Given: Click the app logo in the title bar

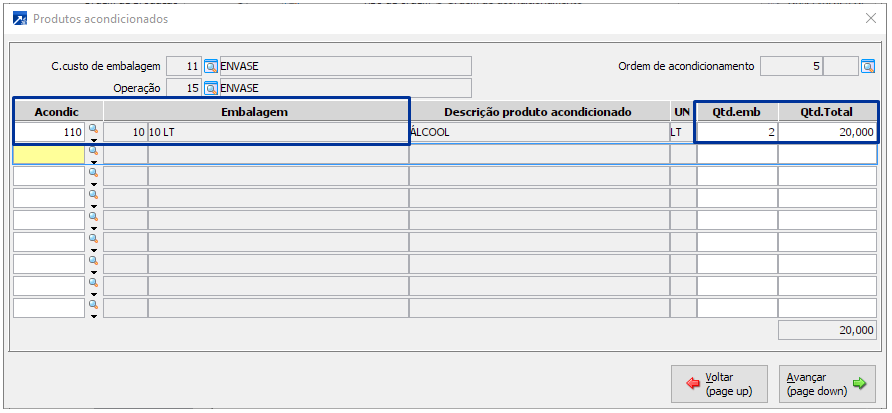Looking at the screenshot, I should (18, 18).
